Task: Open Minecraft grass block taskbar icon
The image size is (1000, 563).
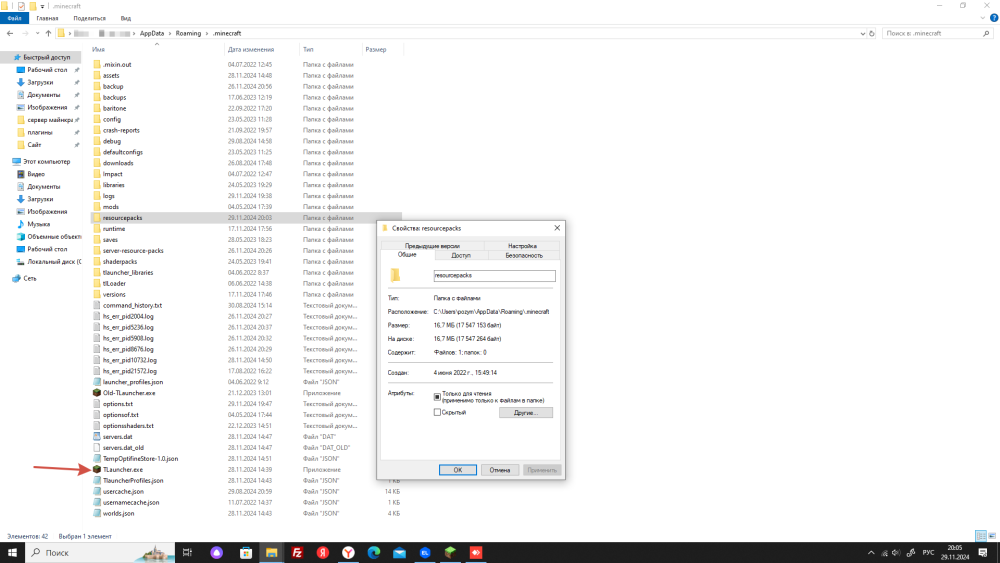Action: (x=450, y=552)
